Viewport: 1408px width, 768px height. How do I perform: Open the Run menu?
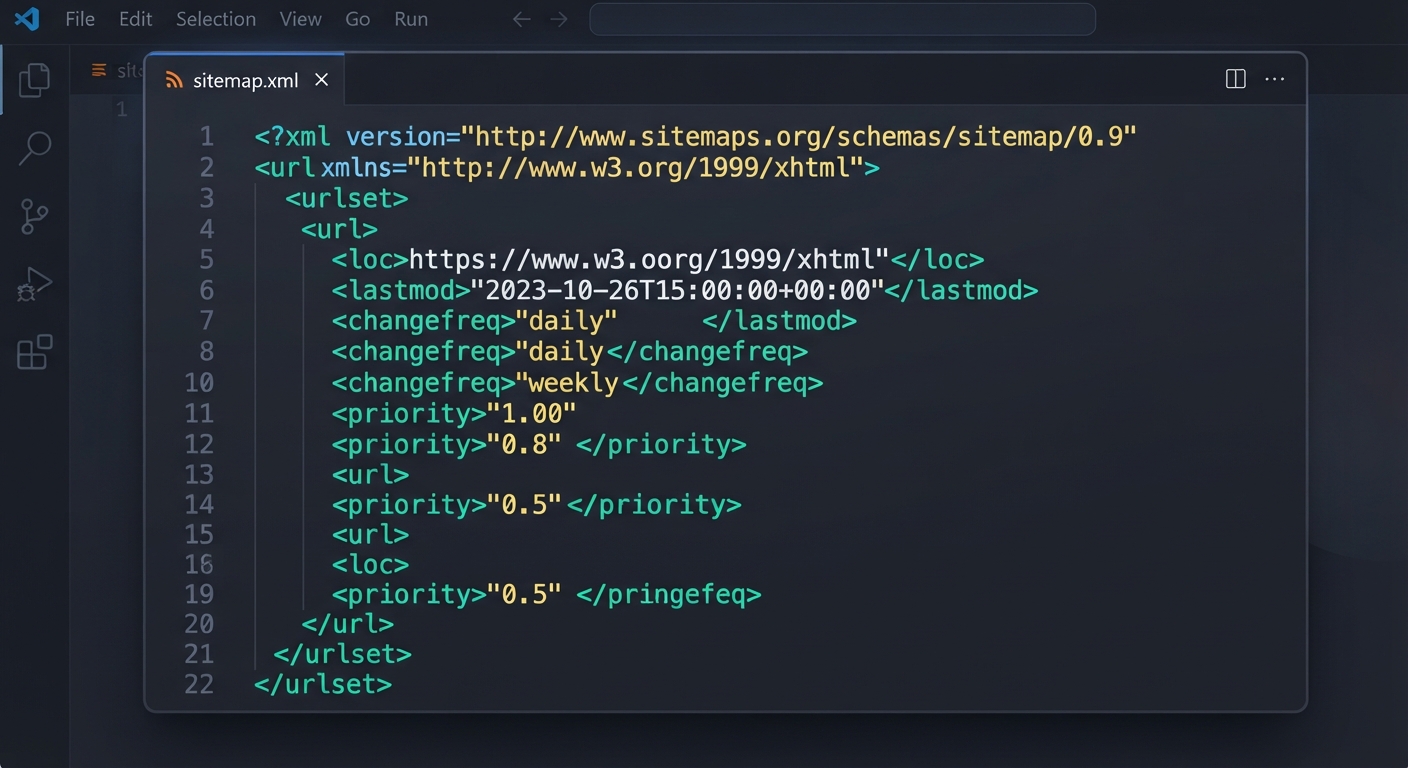[411, 19]
